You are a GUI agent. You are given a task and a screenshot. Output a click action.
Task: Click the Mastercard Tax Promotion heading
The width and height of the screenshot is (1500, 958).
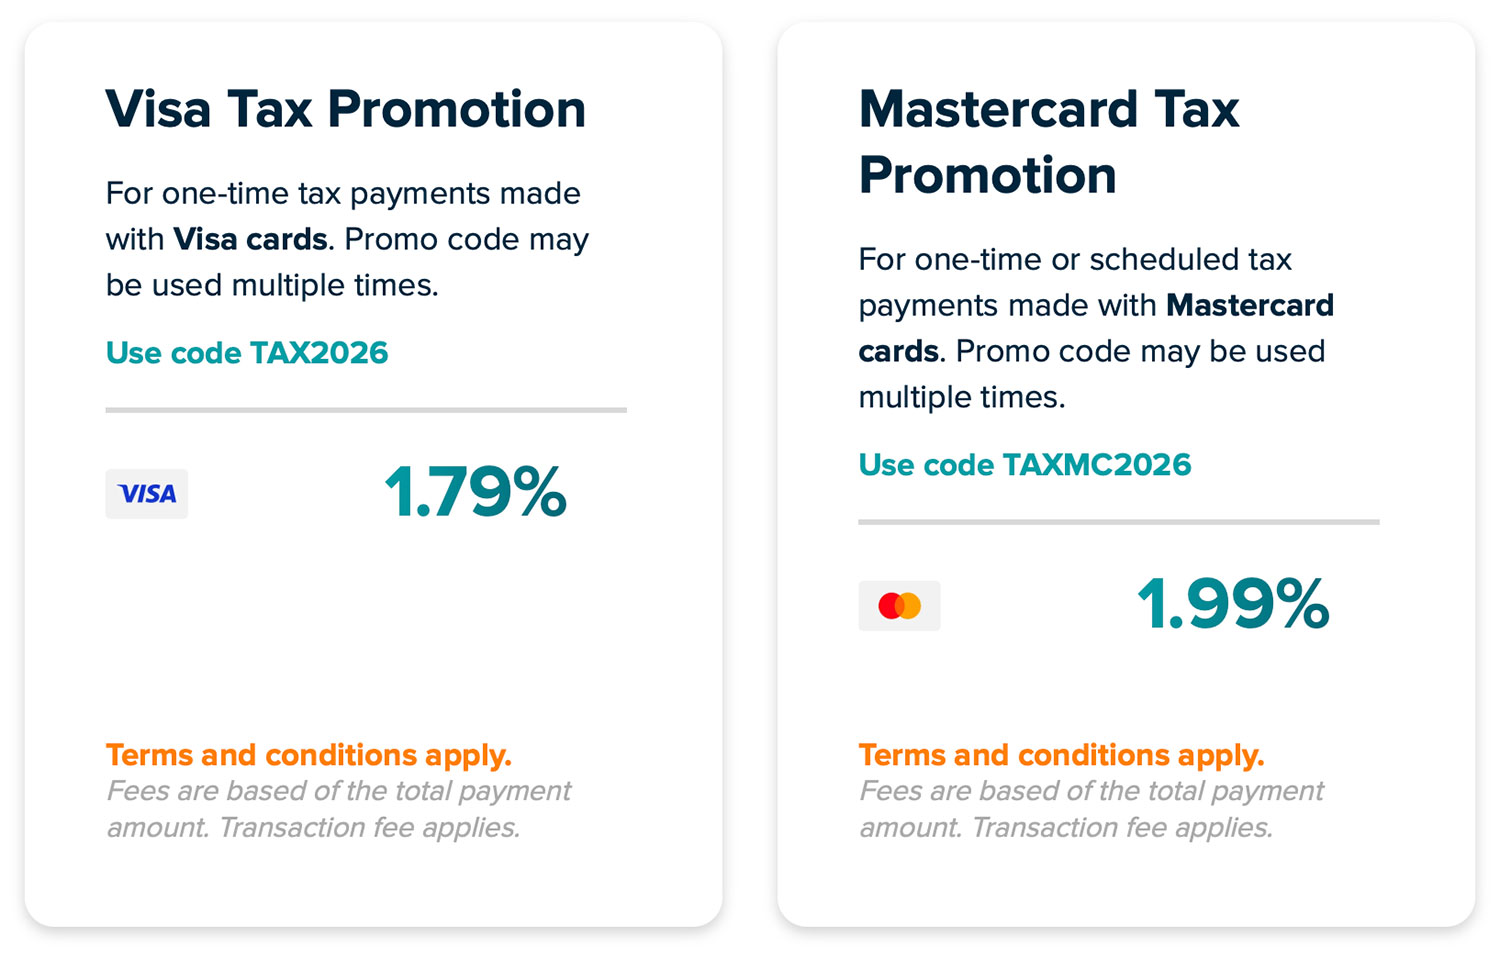coord(1048,142)
